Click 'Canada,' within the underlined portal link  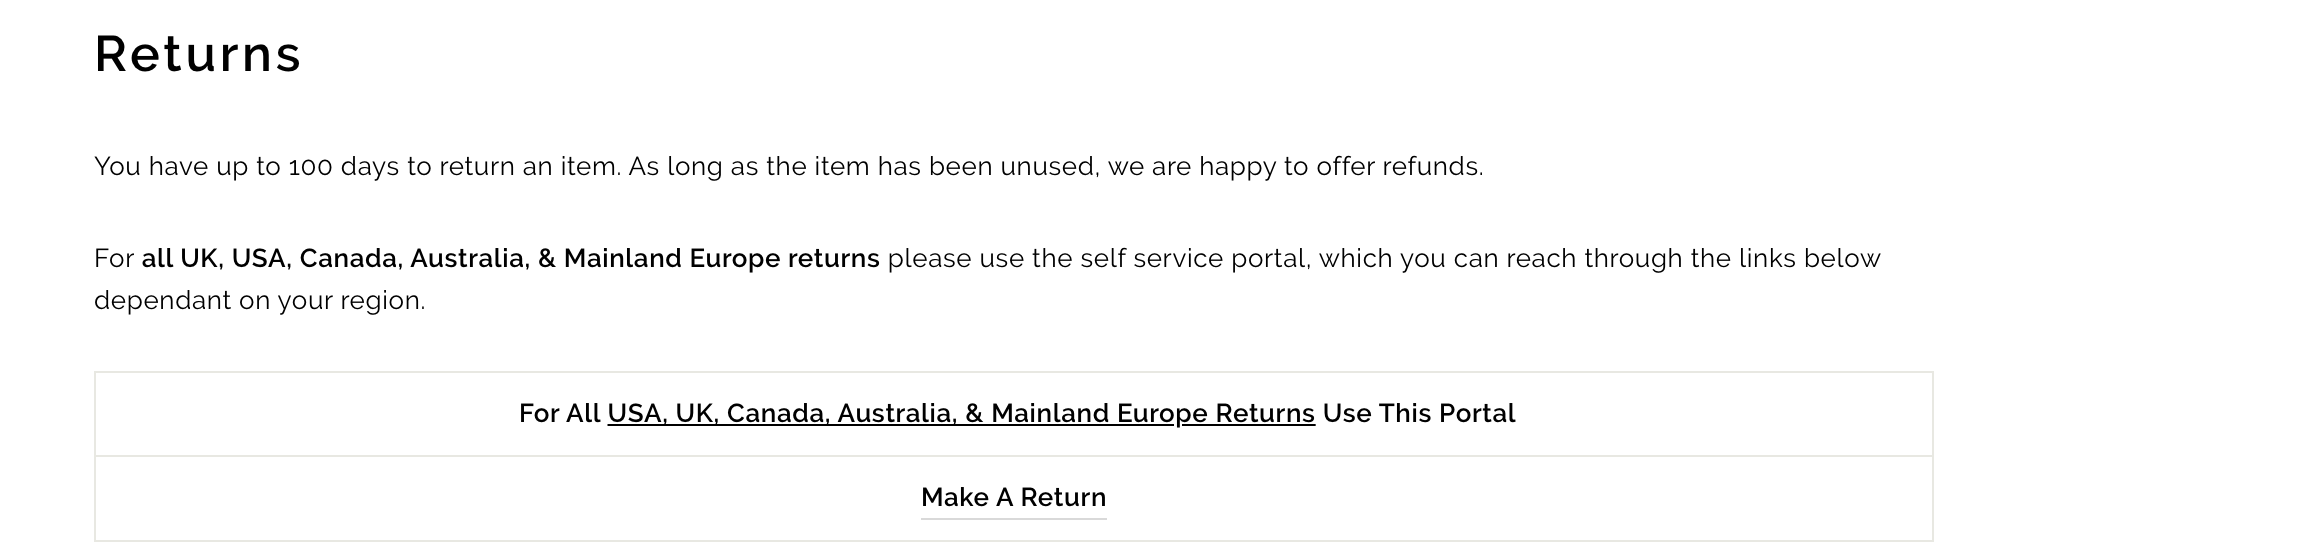778,413
